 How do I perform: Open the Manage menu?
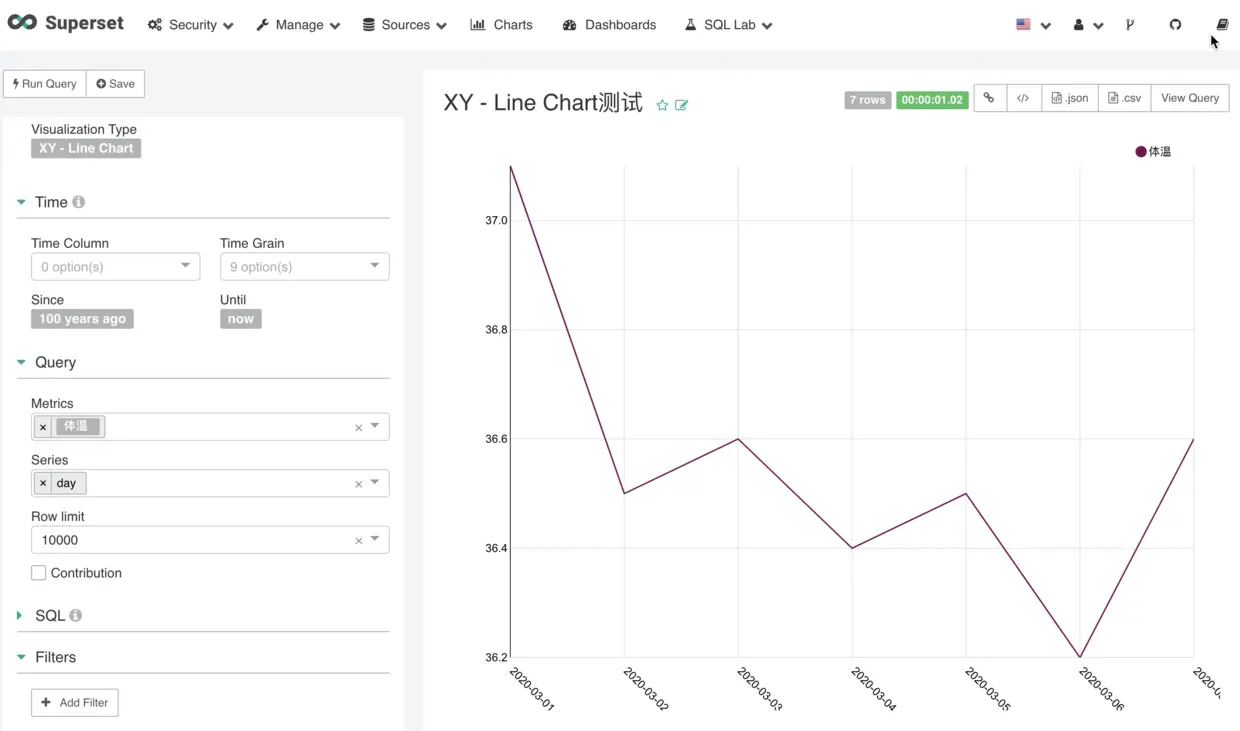point(298,25)
